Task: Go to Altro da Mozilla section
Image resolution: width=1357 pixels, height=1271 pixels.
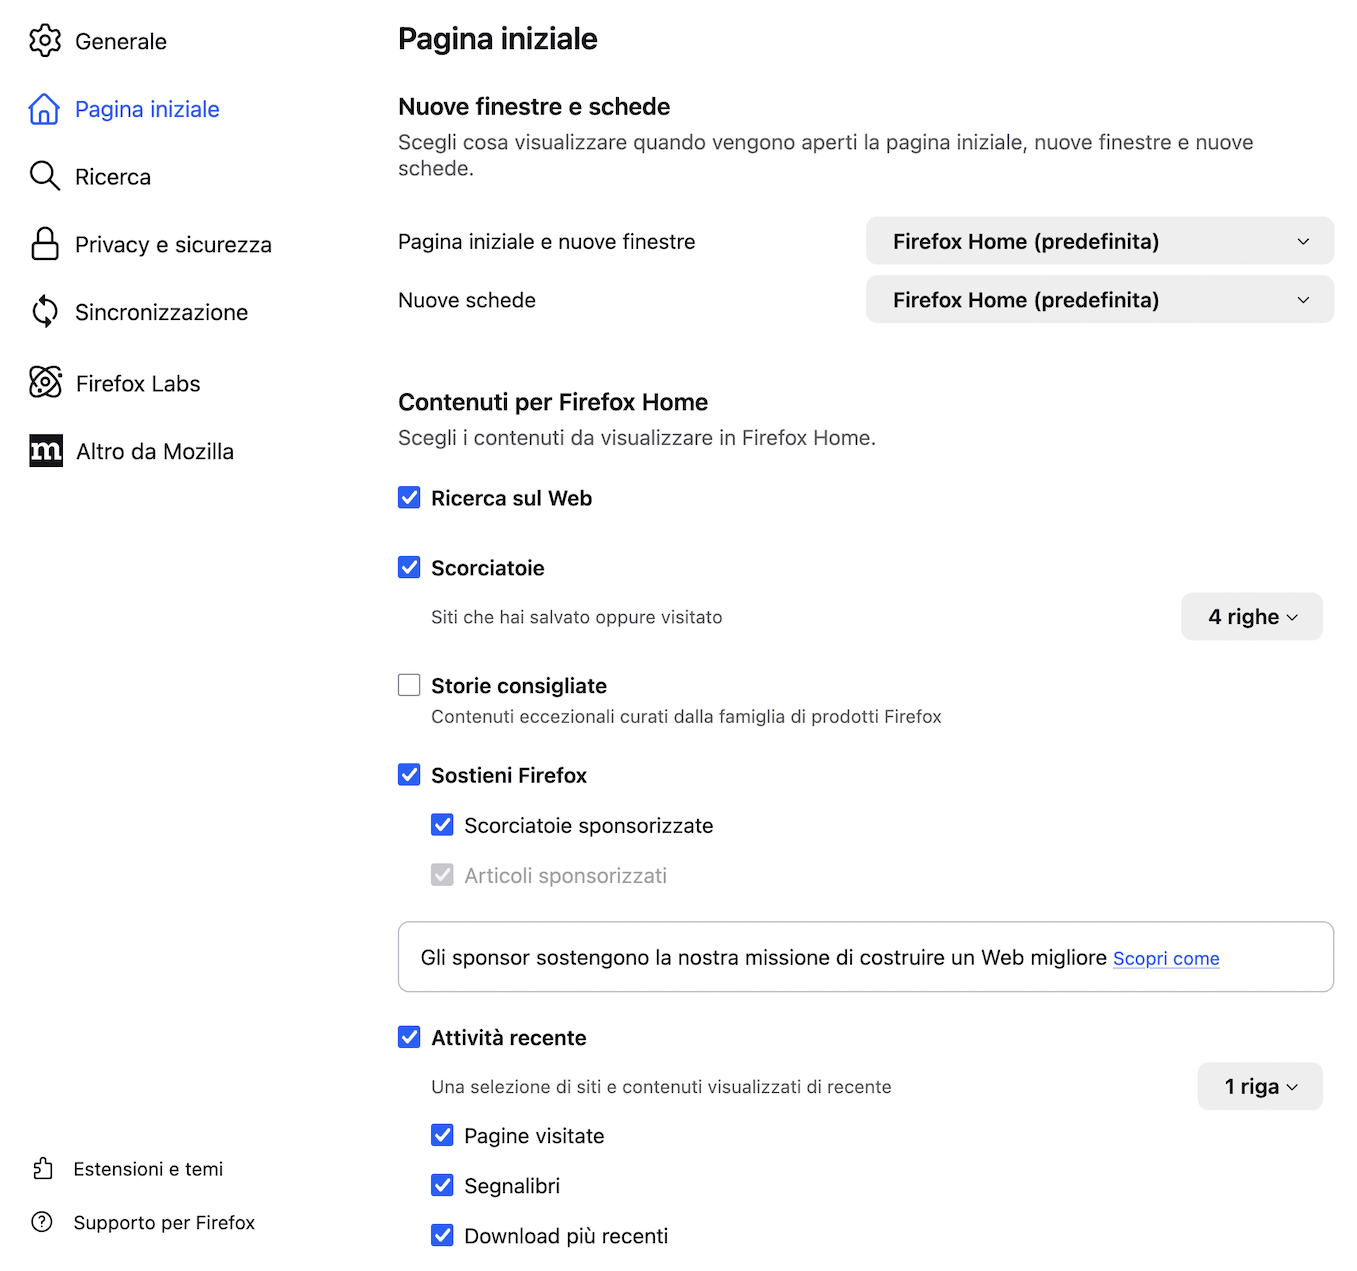Action: pyautogui.click(x=154, y=451)
